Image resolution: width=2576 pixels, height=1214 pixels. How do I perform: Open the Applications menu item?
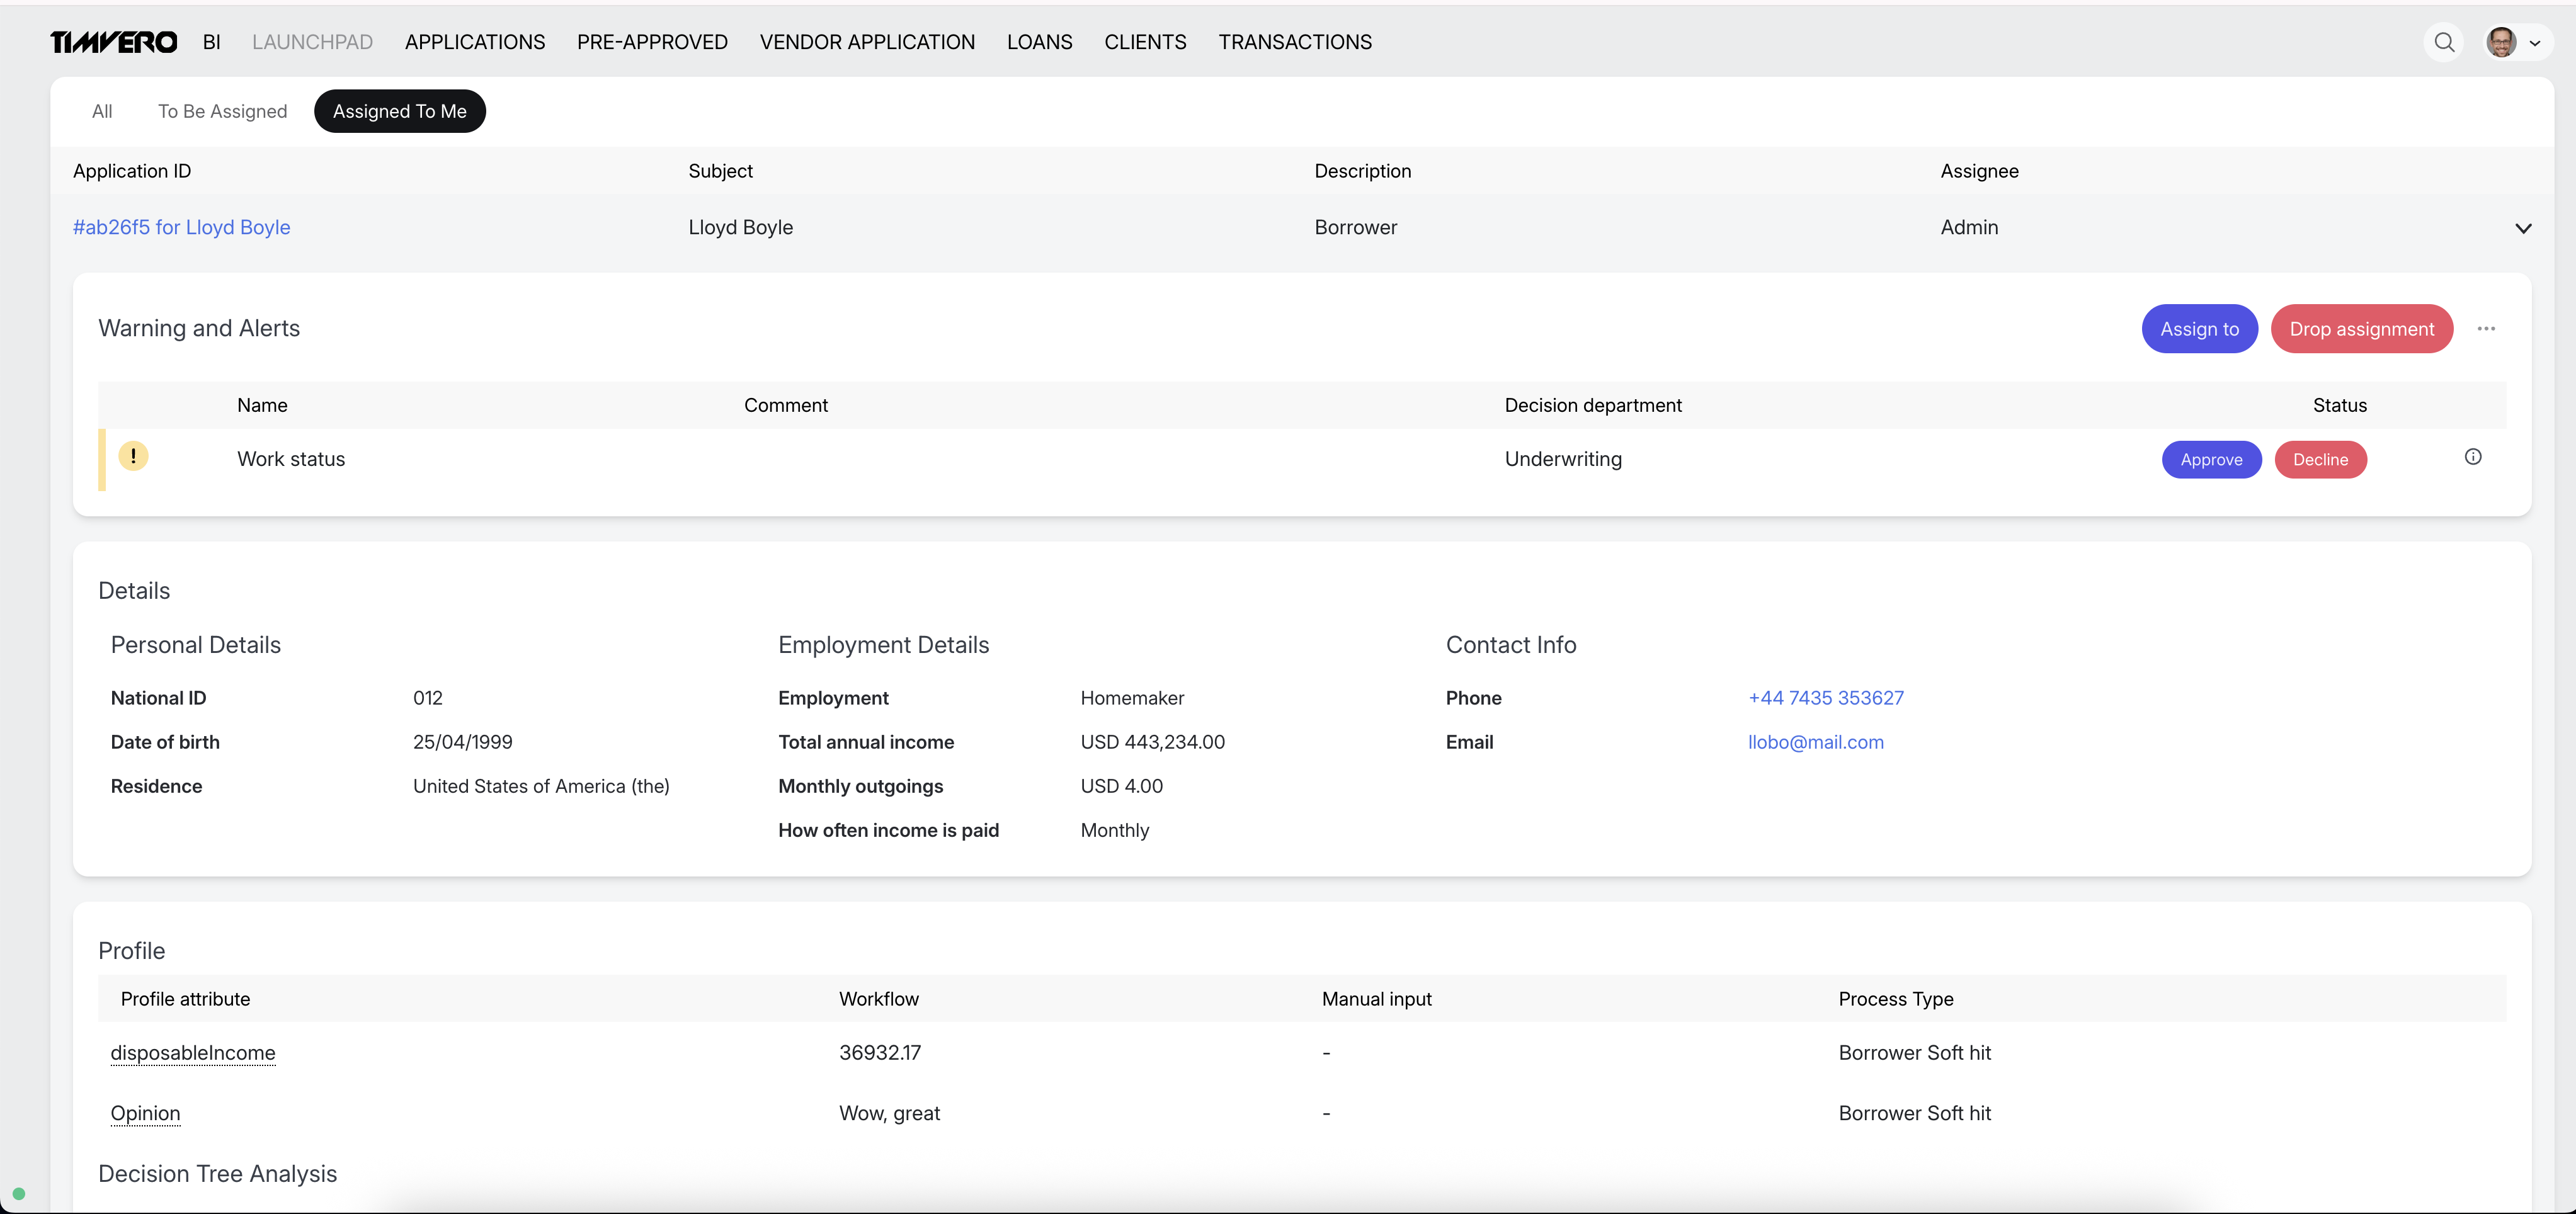[475, 42]
